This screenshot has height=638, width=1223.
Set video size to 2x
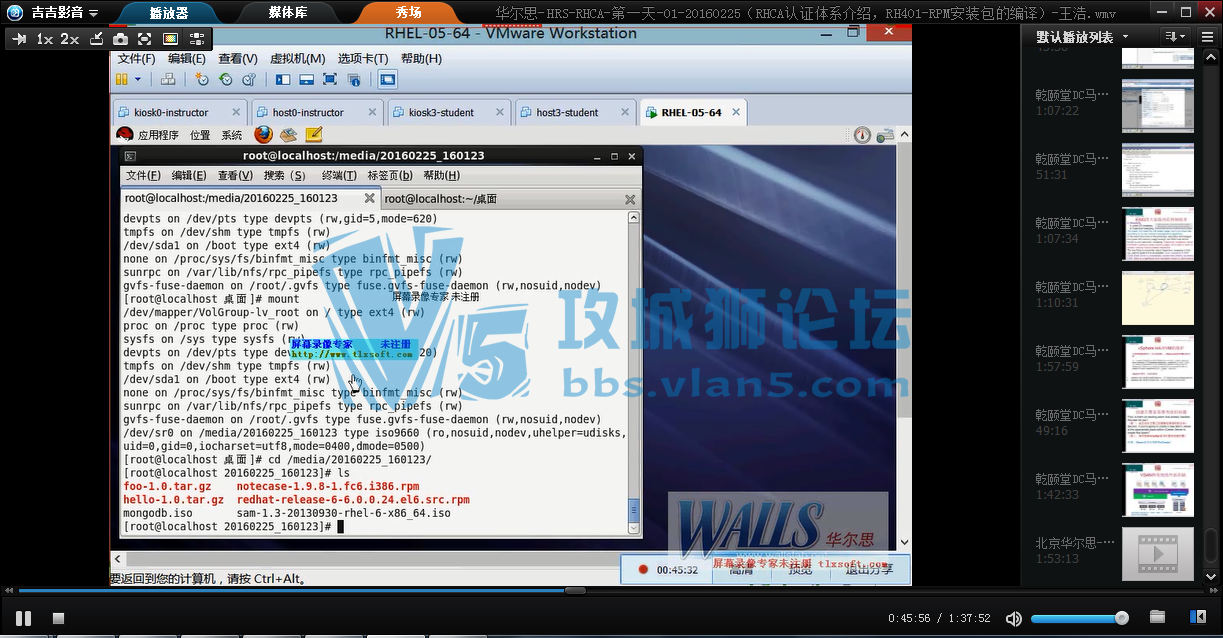pos(70,39)
